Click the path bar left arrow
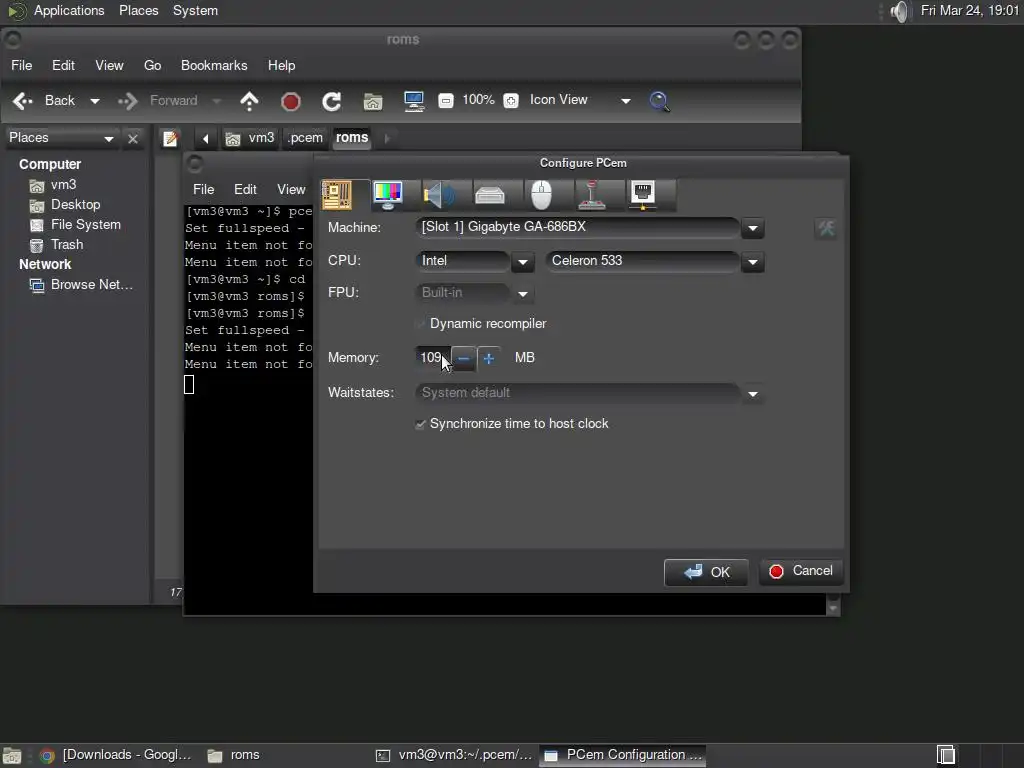Viewport: 1024px width, 768px height. [x=205, y=138]
